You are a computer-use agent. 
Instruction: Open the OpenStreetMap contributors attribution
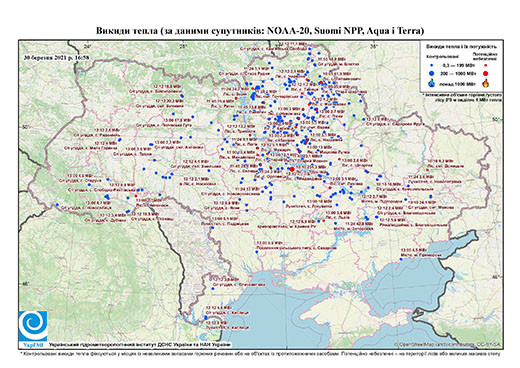(x=447, y=344)
